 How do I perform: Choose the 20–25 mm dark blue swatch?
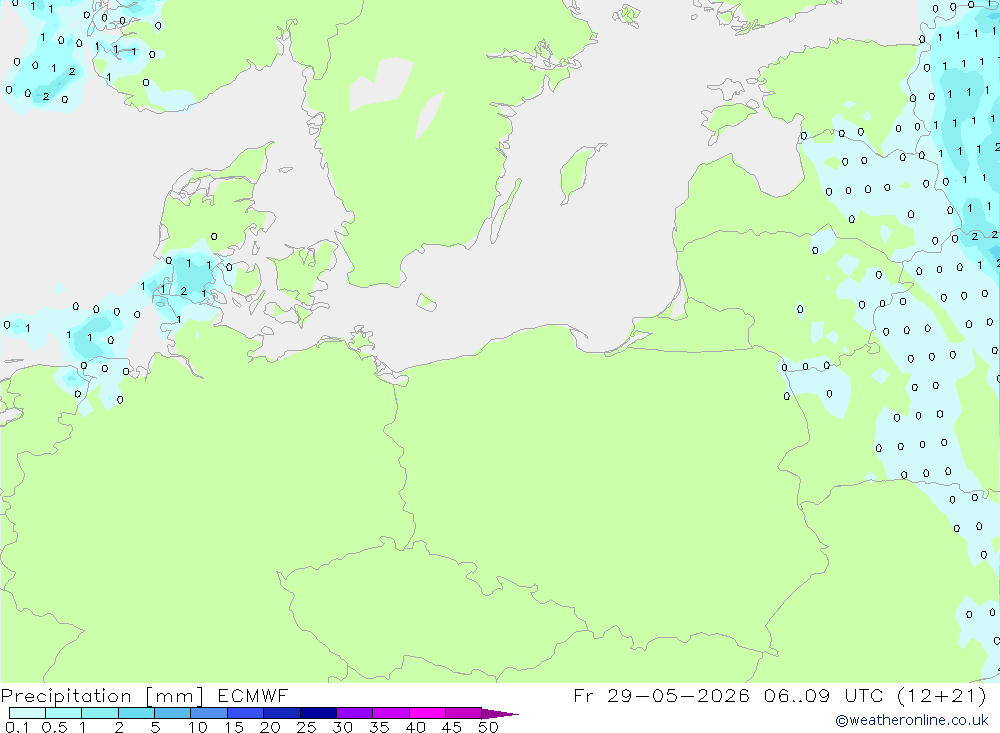pyautogui.click(x=282, y=713)
